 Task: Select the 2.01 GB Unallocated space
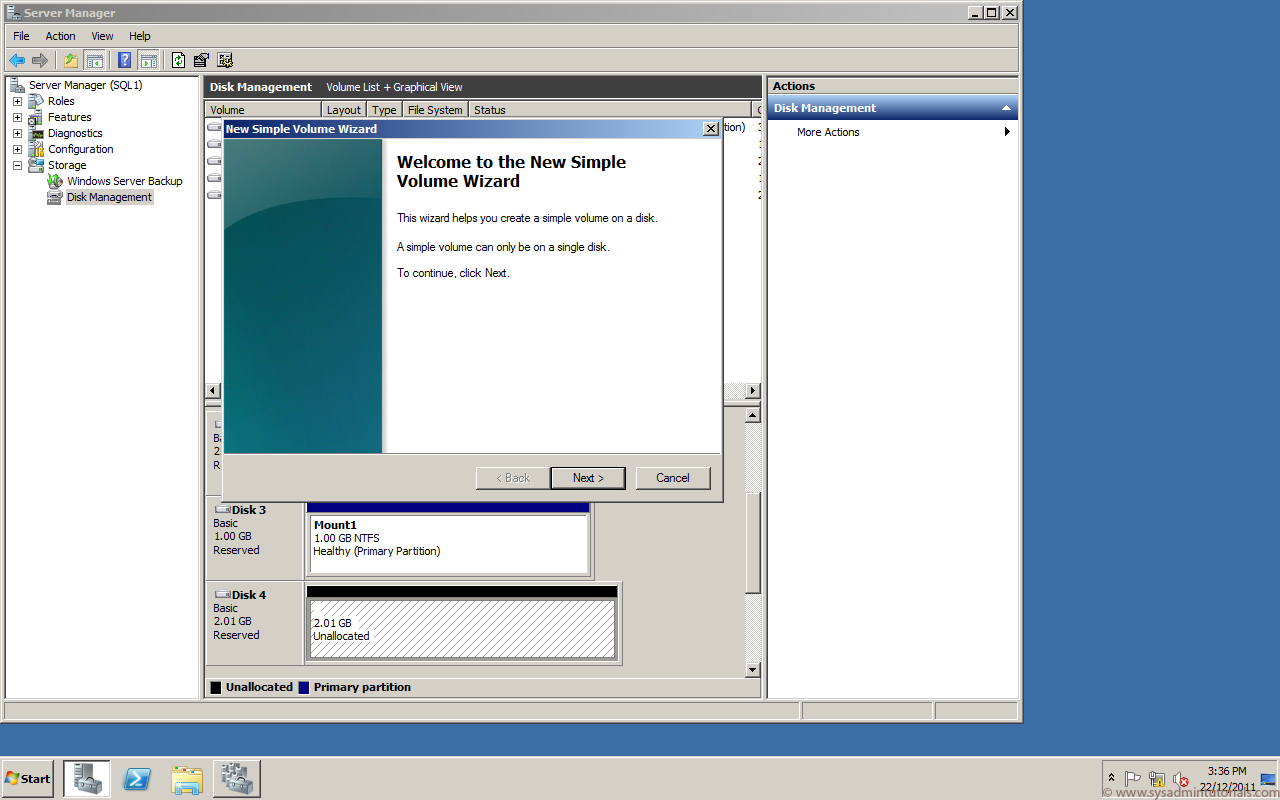pos(462,628)
